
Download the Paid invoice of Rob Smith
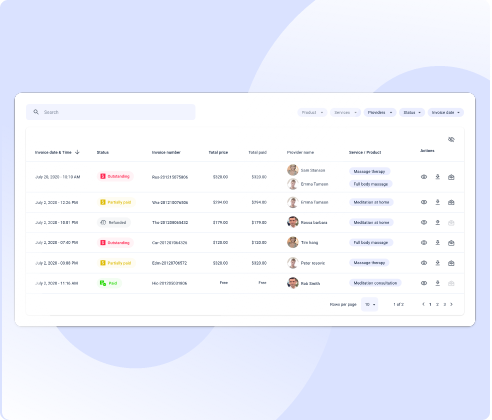click(x=438, y=283)
